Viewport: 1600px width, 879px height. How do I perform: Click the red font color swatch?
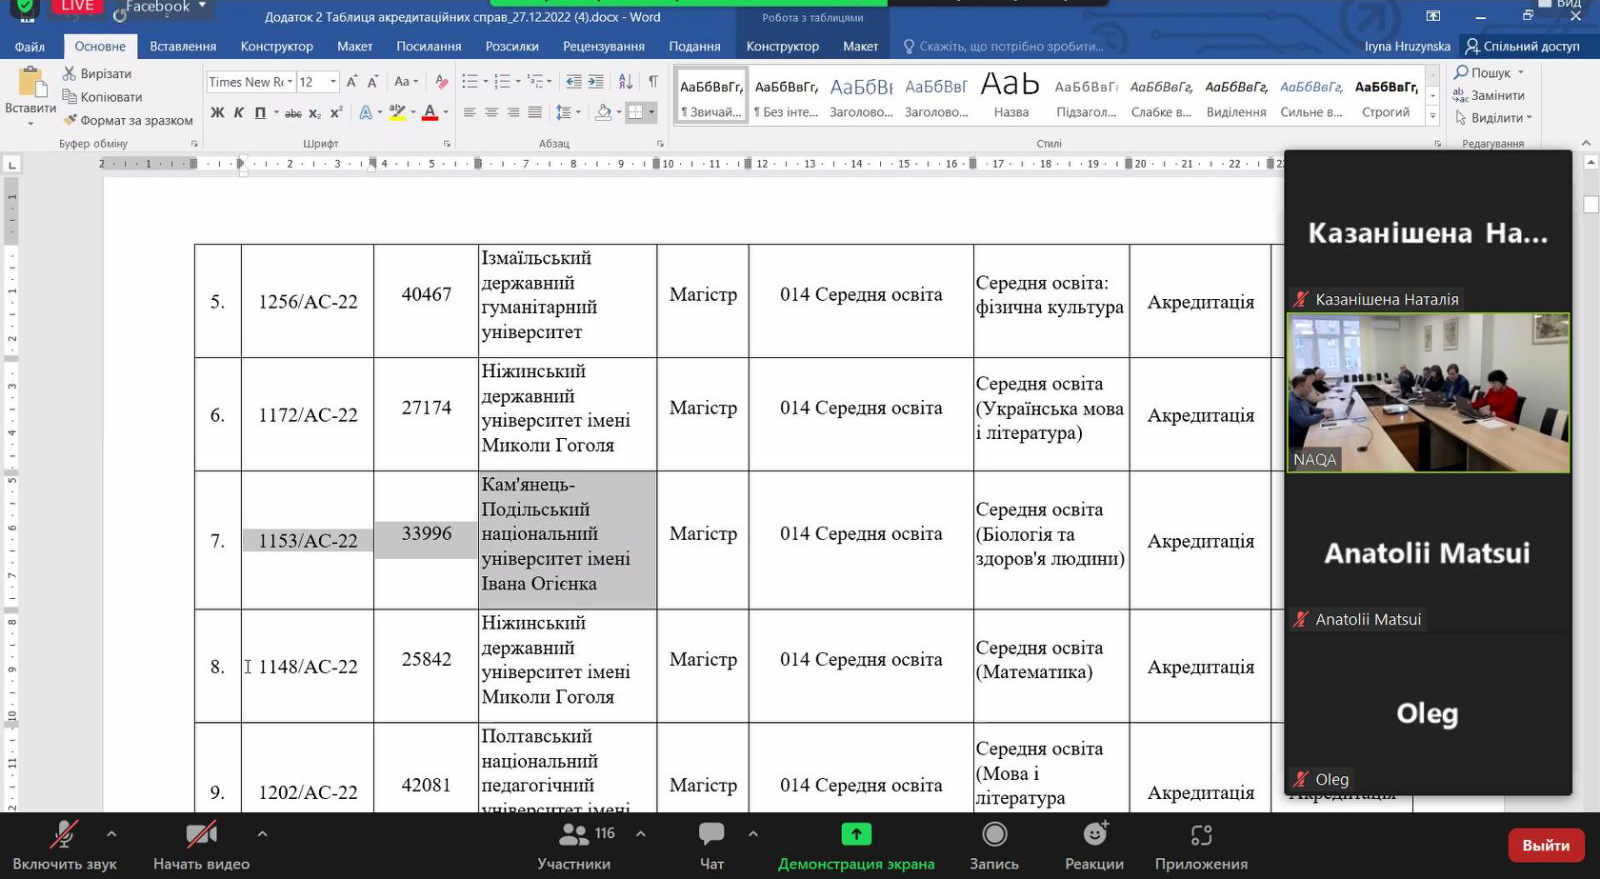tap(430, 113)
